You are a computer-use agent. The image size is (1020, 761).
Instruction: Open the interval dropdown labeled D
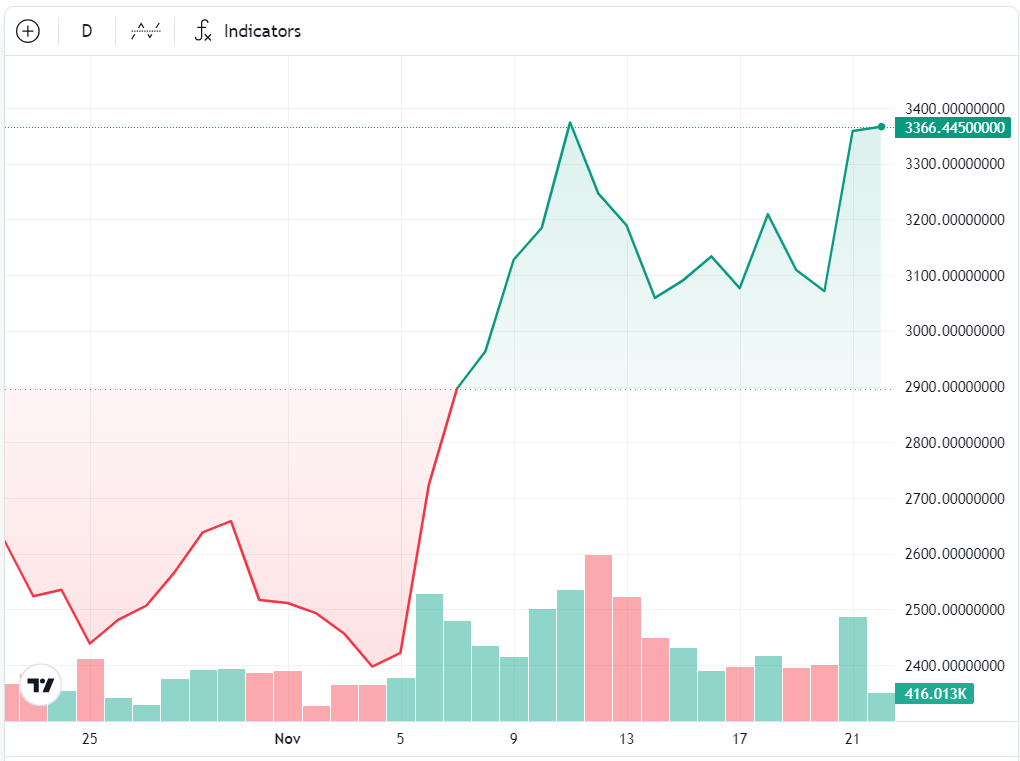[x=86, y=31]
